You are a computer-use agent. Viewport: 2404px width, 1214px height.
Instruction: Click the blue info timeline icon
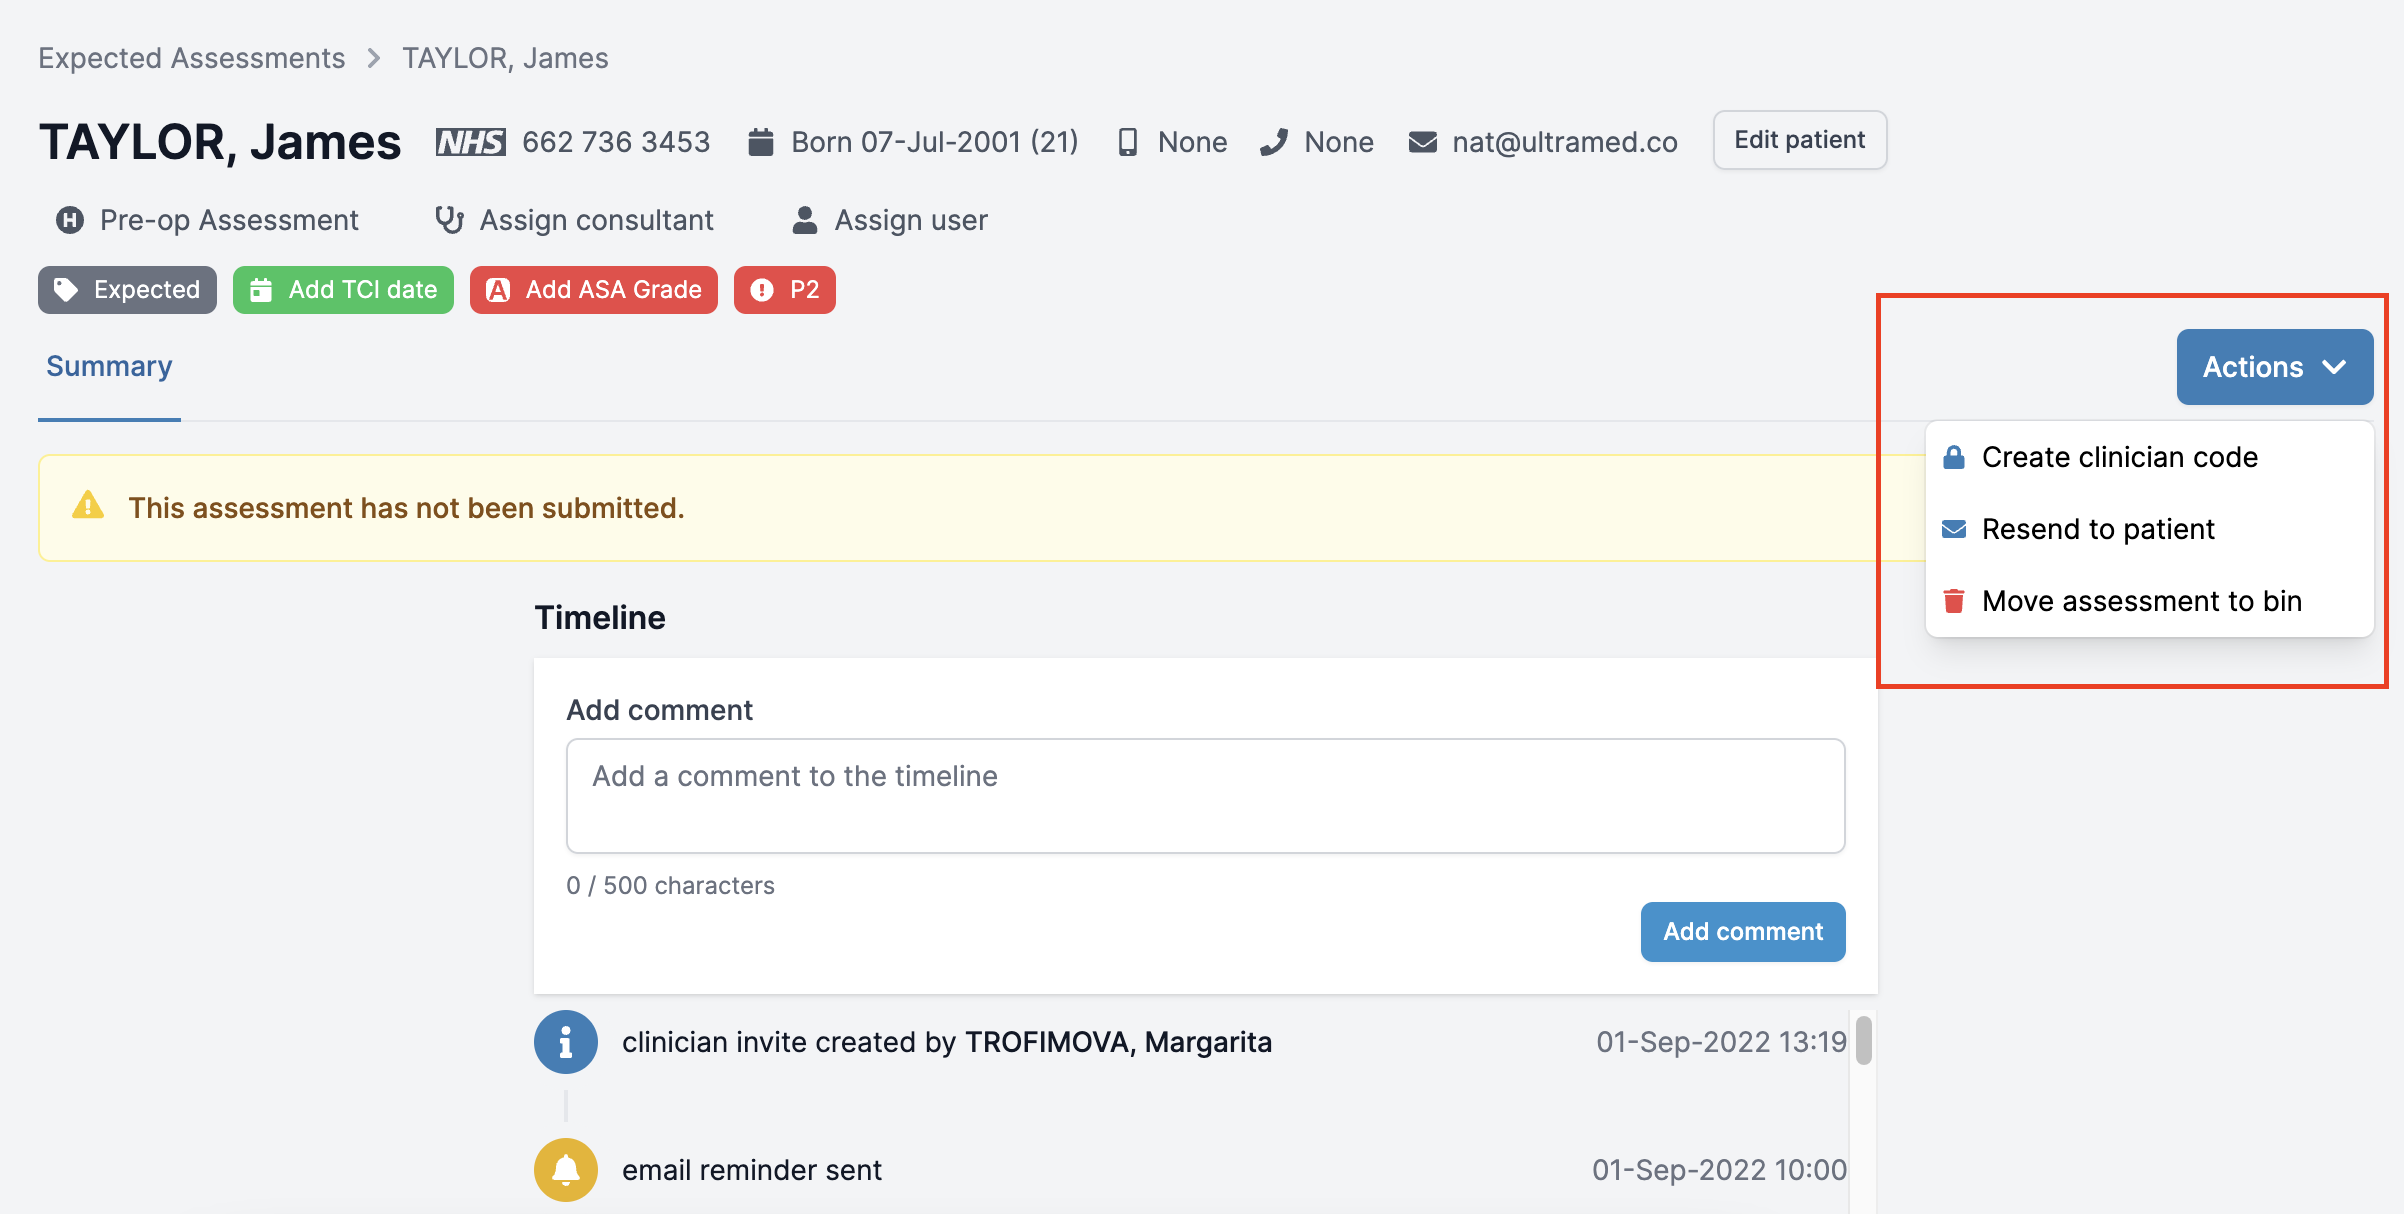coord(565,1042)
